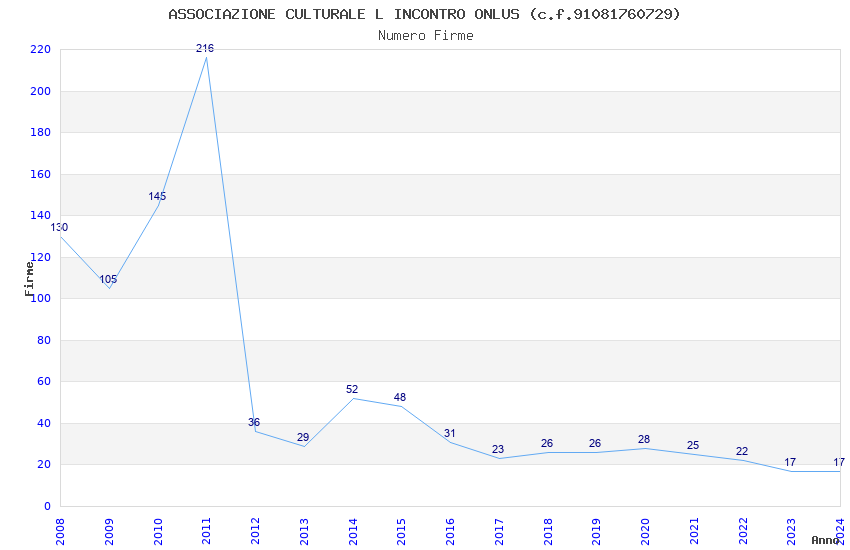Click the x-axis year label 2014

[x=353, y=532]
